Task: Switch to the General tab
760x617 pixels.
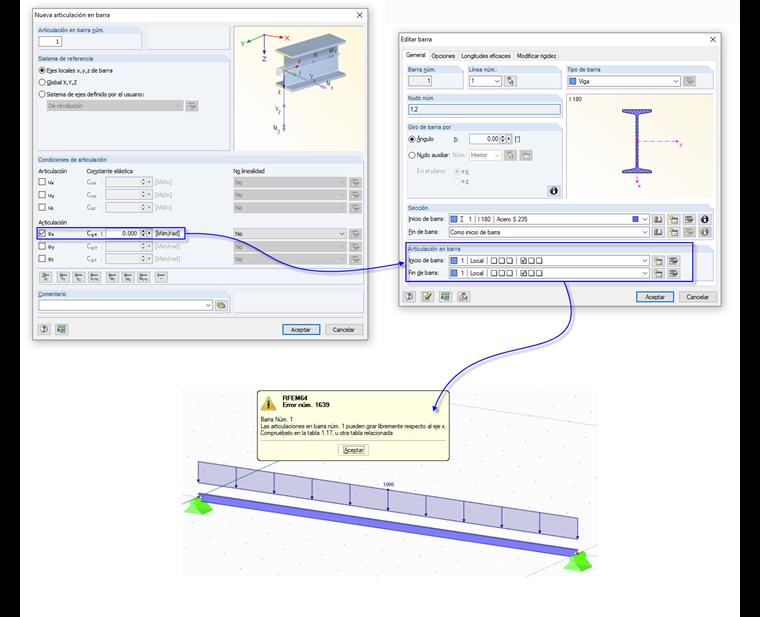Action: click(x=415, y=55)
